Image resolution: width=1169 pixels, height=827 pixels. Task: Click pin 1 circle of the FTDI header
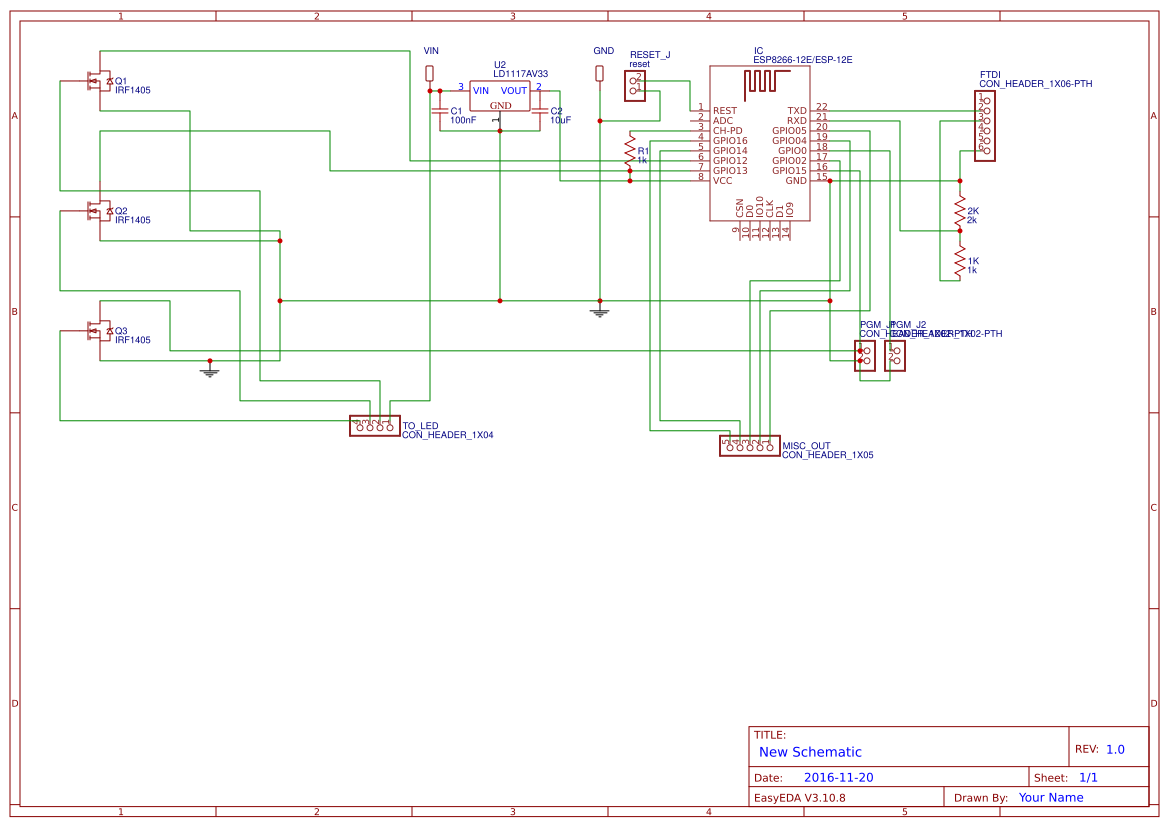pyautogui.click(x=987, y=100)
